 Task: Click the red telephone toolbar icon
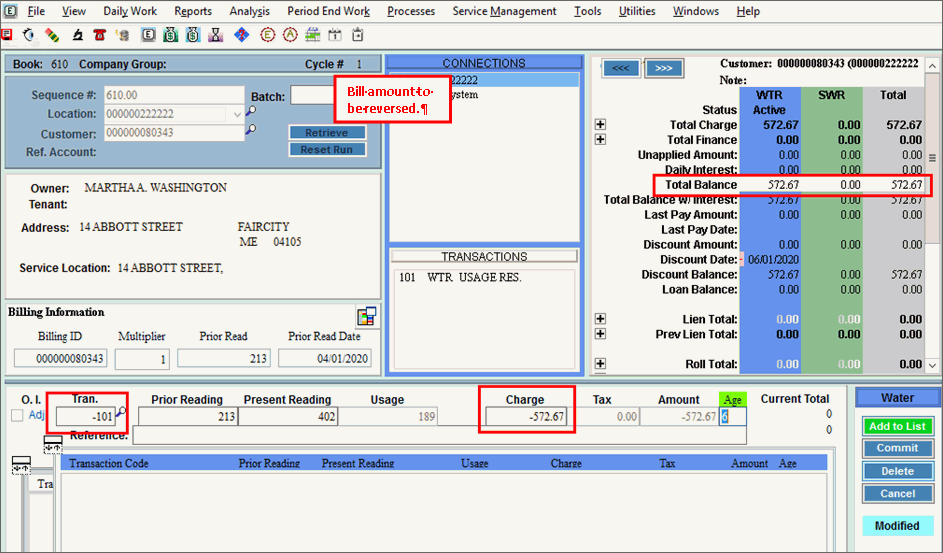pyautogui.click(x=99, y=35)
